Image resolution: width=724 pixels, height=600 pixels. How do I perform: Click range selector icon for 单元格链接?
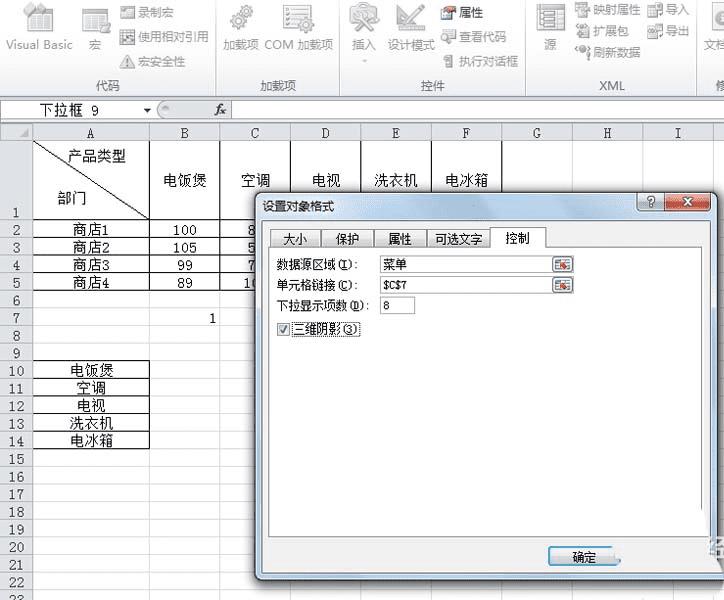point(562,285)
